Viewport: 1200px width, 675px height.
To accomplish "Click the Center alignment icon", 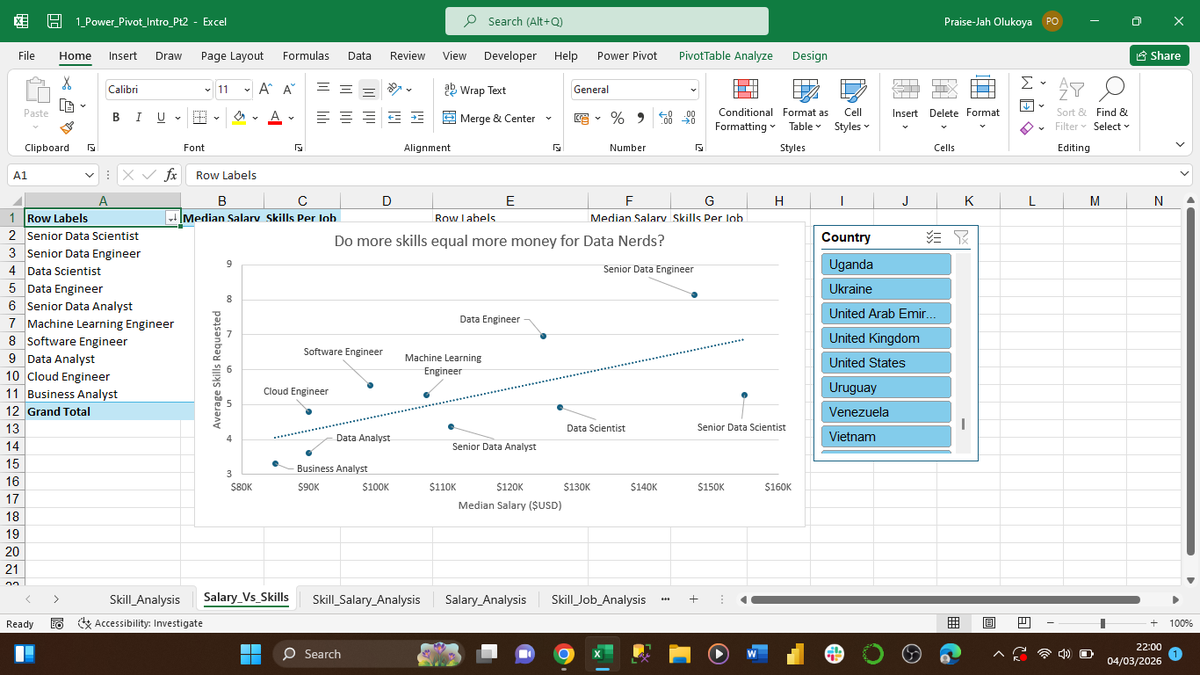I will [x=347, y=118].
